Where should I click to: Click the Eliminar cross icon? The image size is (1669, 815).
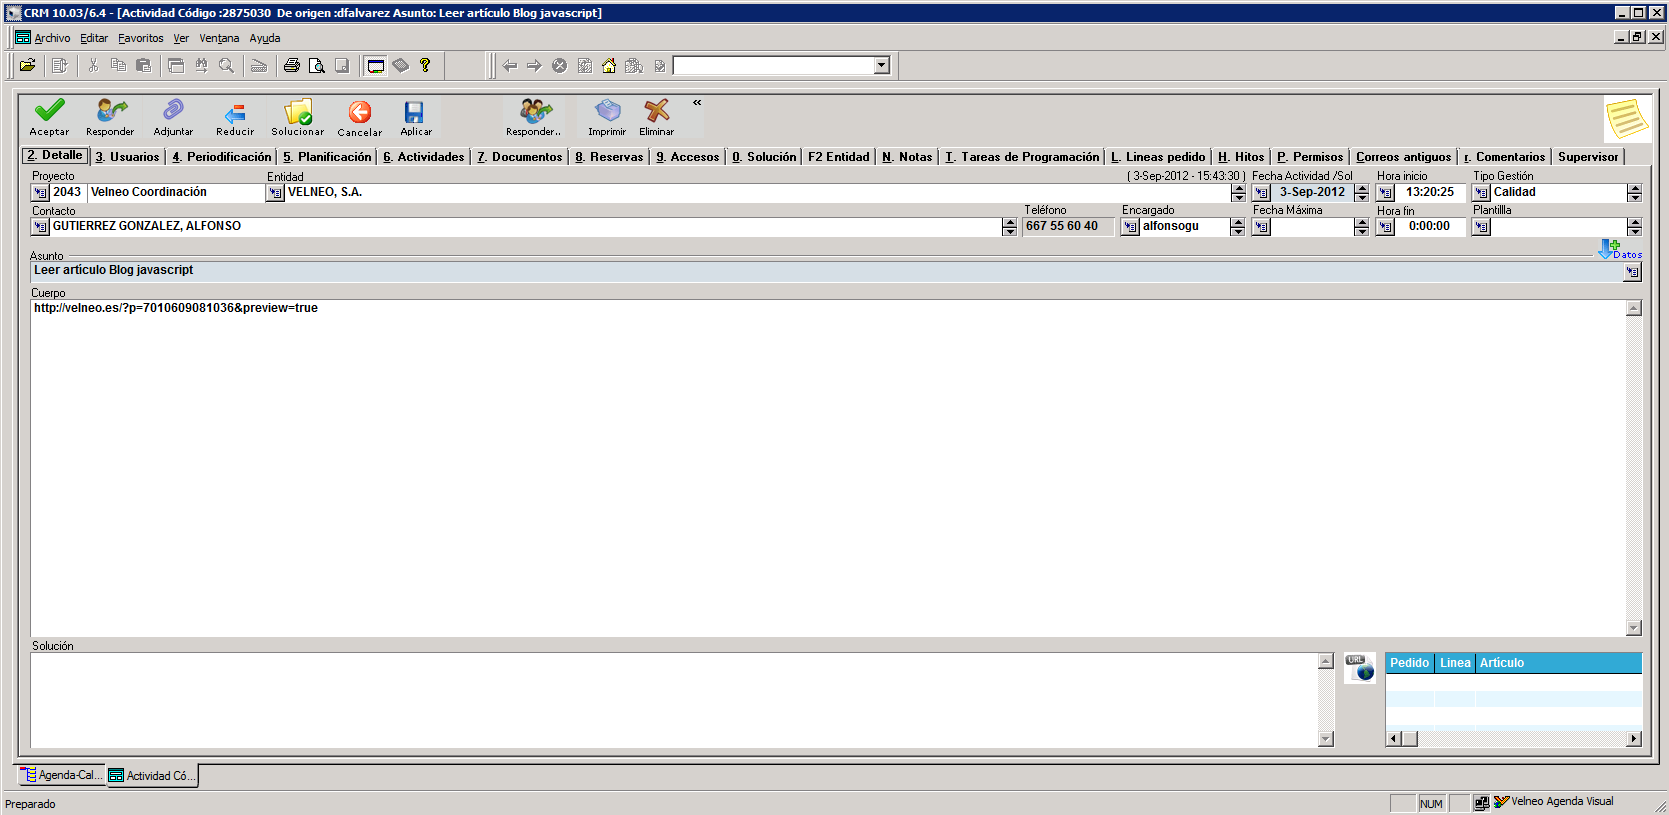(657, 110)
